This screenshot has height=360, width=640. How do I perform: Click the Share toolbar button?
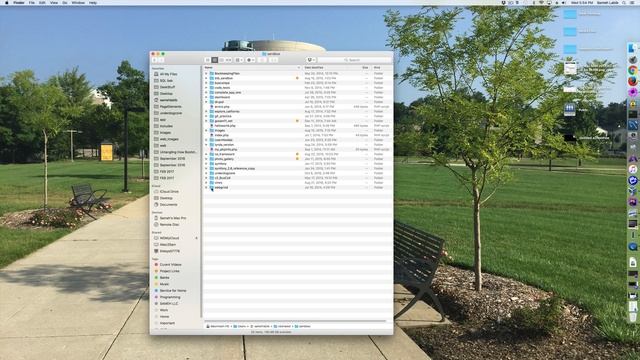coord(262,60)
